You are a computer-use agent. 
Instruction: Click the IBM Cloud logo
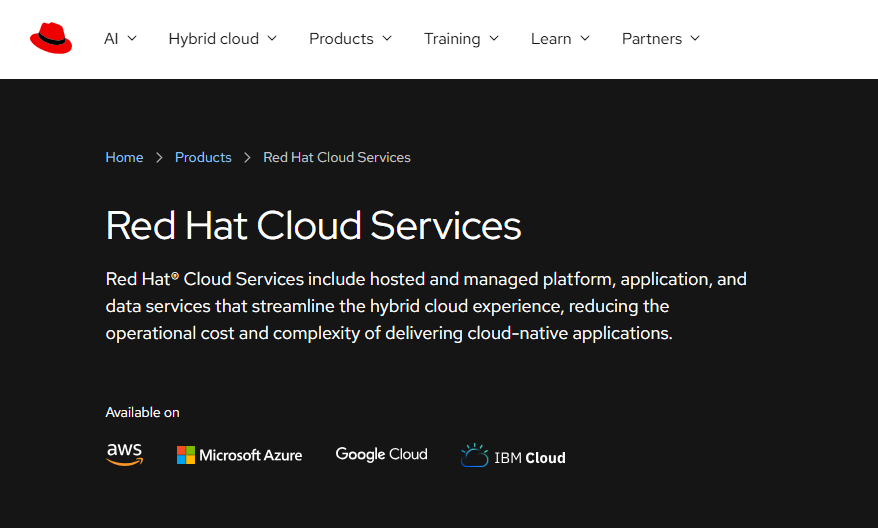click(513, 456)
